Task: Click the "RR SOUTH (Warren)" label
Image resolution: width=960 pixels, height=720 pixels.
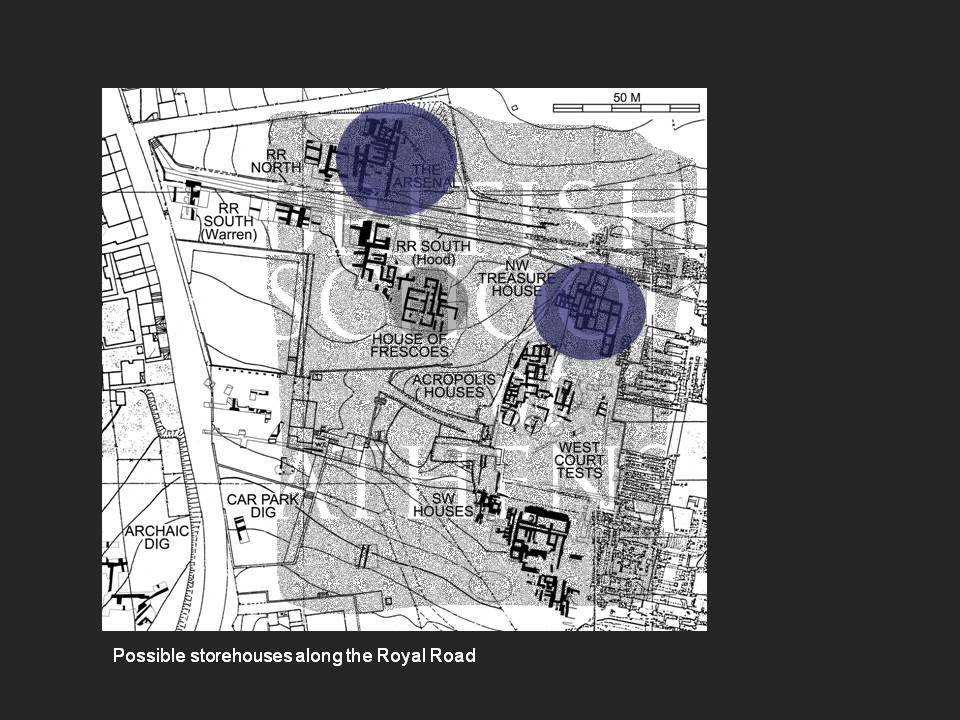Action: coord(230,221)
